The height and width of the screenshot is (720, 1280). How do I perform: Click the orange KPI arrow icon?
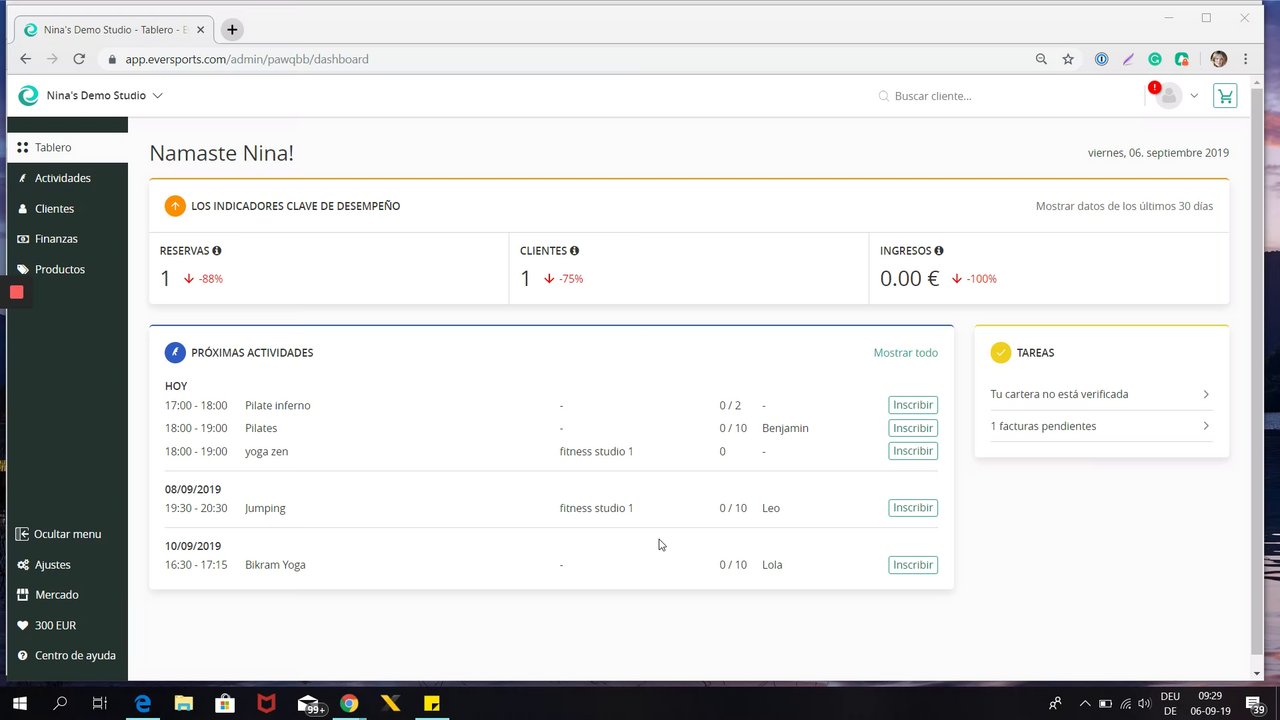[175, 206]
